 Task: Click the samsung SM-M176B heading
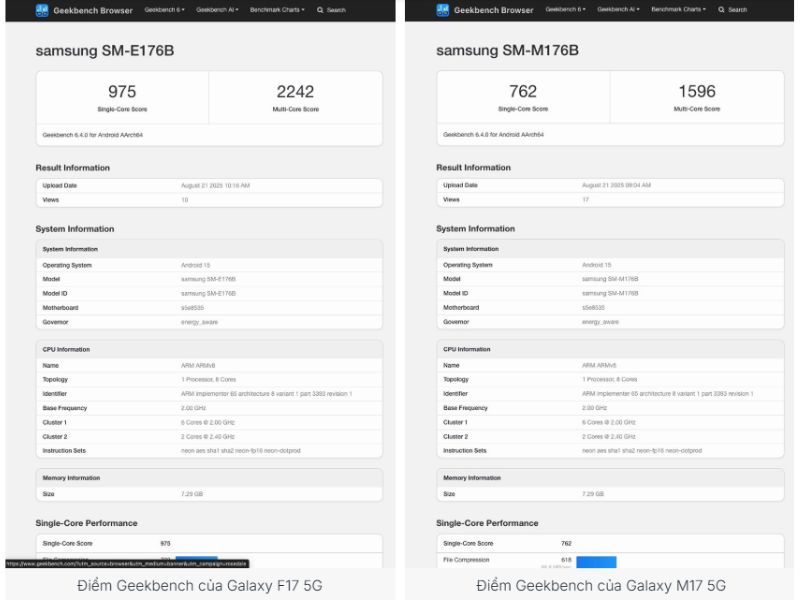tap(507, 50)
